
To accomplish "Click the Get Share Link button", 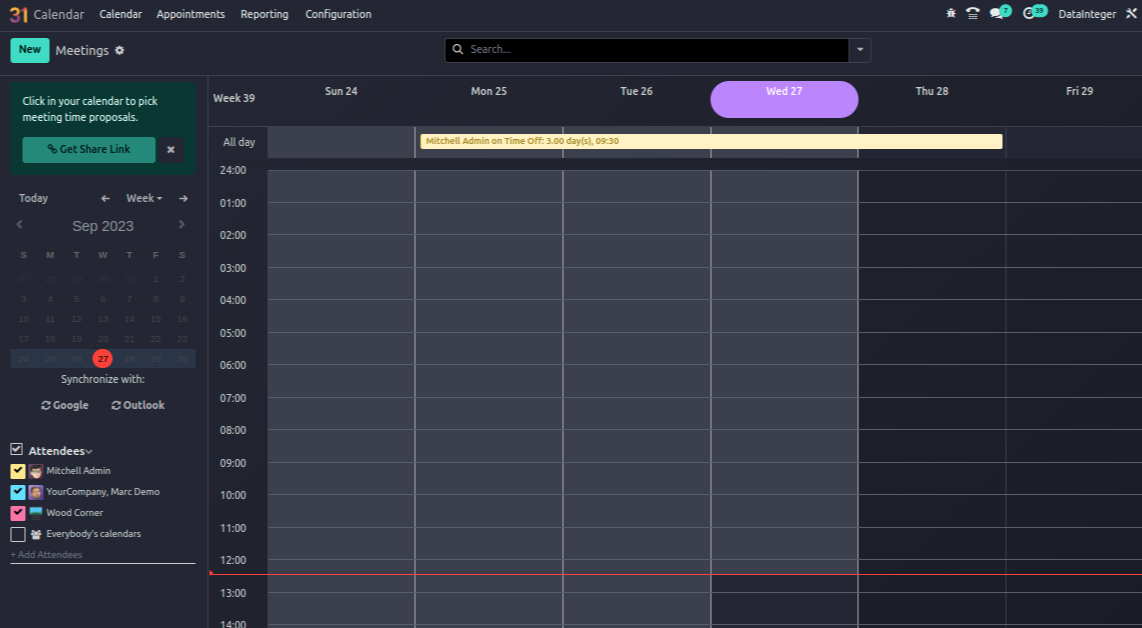I will 88,149.
